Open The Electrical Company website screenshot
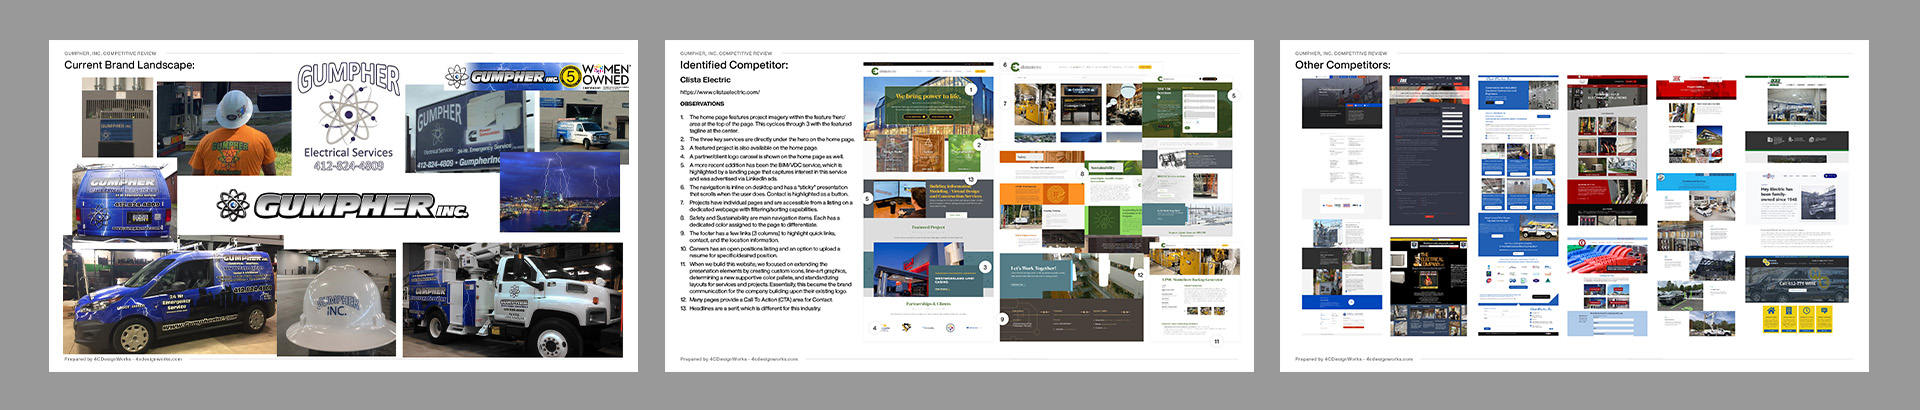This screenshot has height=410, width=1920. point(1429,288)
